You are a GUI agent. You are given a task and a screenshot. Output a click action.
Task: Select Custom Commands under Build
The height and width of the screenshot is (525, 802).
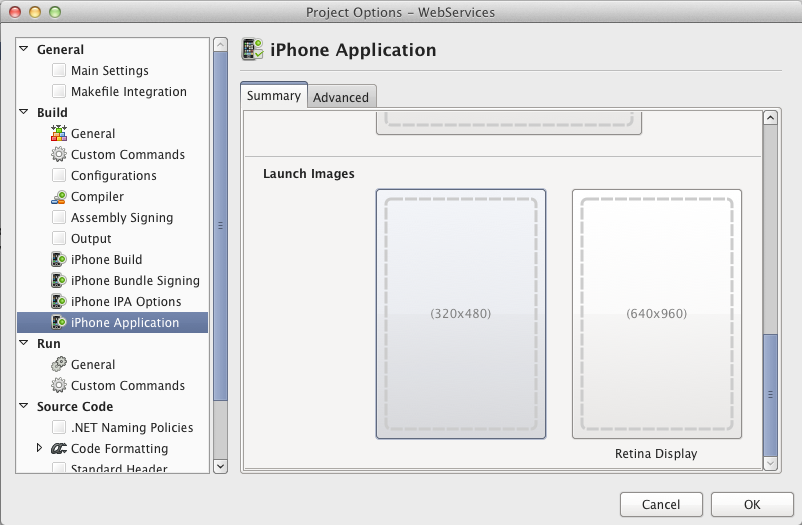tap(128, 154)
